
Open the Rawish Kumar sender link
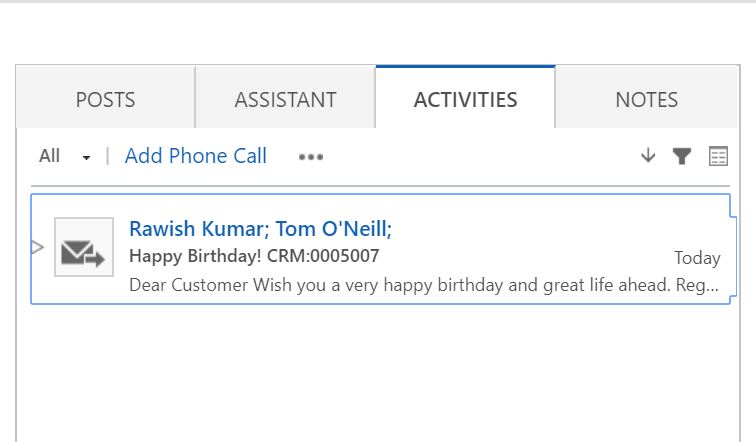(x=190, y=230)
